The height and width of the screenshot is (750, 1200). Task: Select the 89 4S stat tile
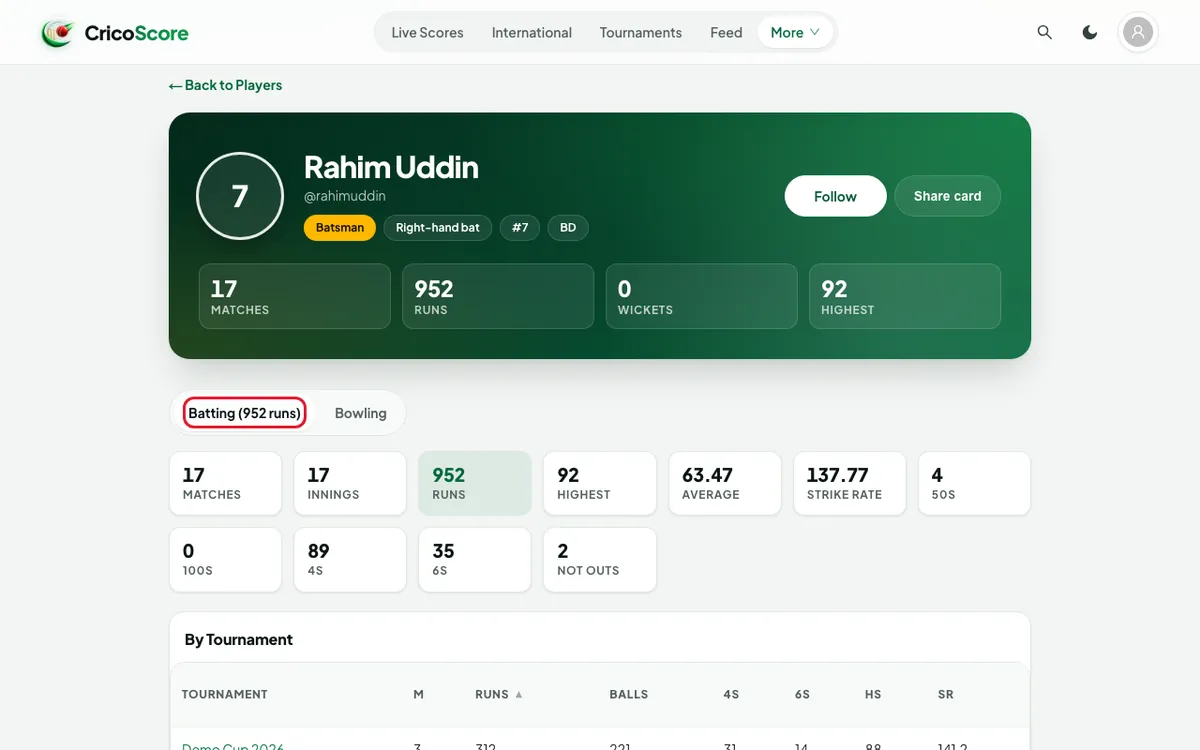[350, 560]
